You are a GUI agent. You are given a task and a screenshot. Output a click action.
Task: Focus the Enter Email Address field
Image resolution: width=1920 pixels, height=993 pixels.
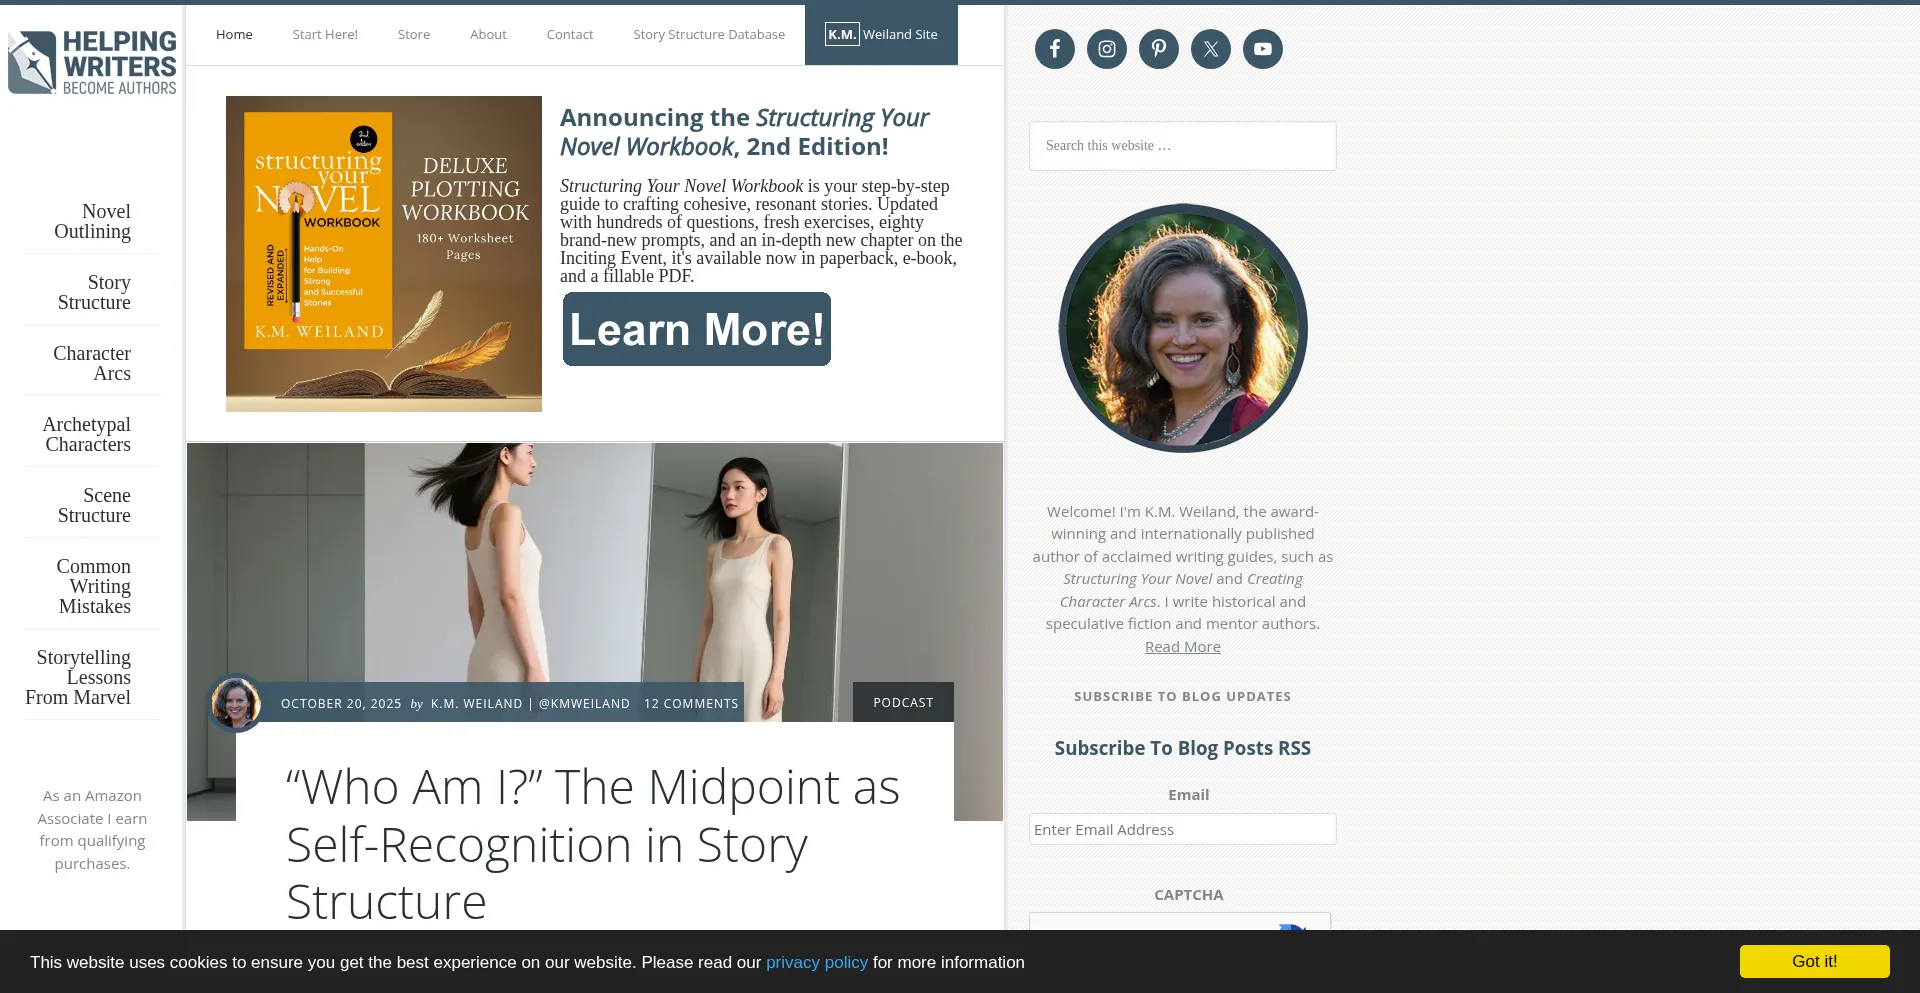tap(1182, 829)
